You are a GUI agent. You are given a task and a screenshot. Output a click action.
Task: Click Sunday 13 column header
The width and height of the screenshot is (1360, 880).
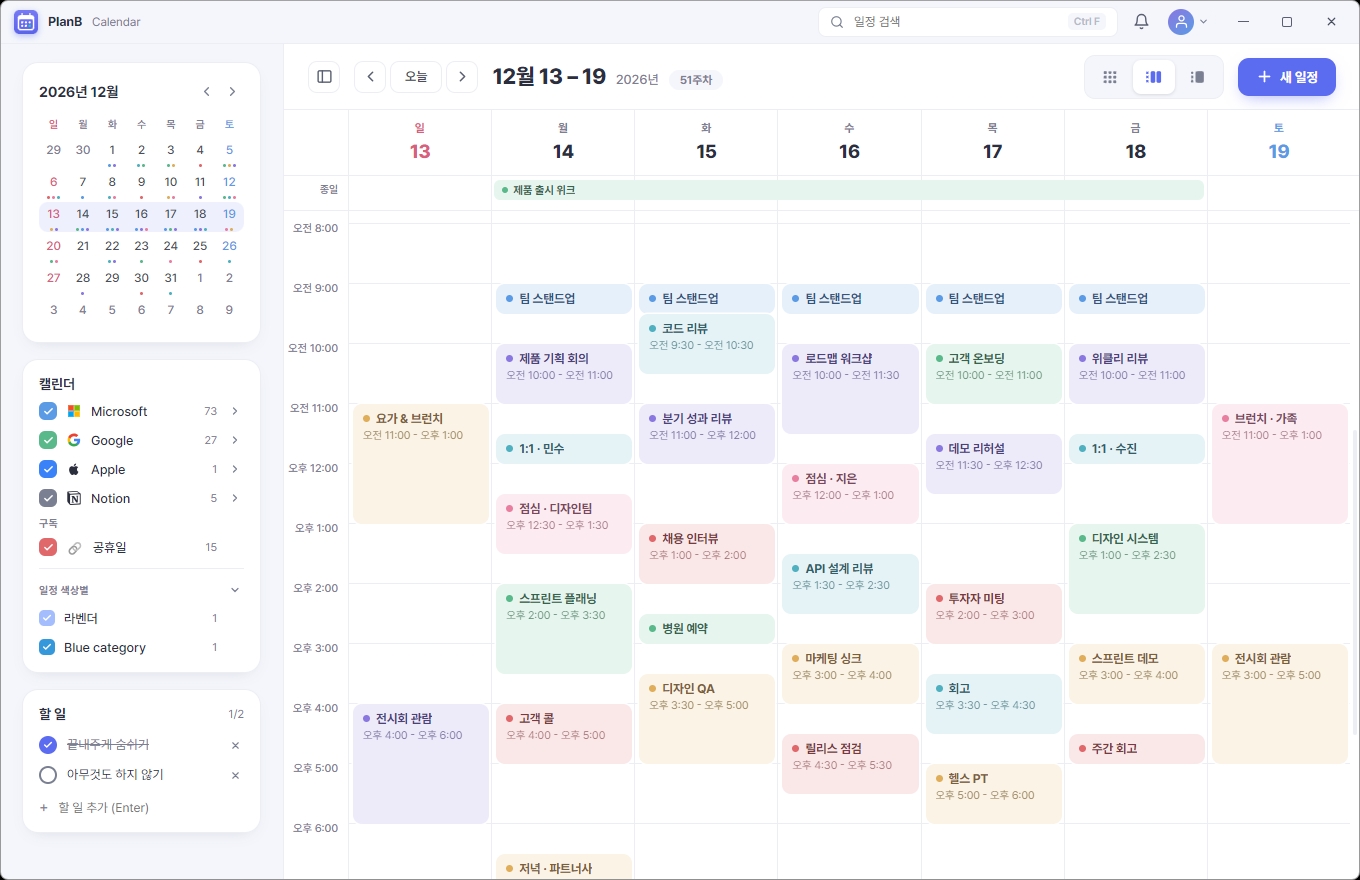point(420,141)
